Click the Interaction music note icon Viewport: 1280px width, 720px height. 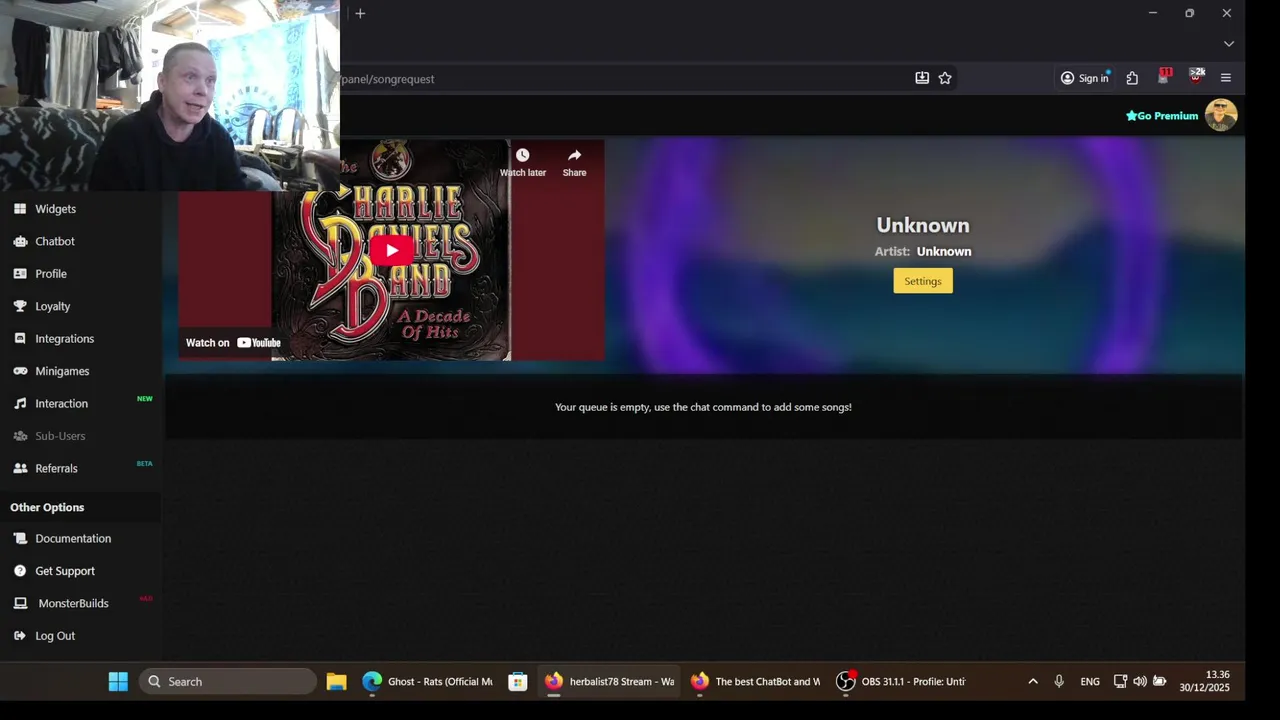click(x=20, y=404)
